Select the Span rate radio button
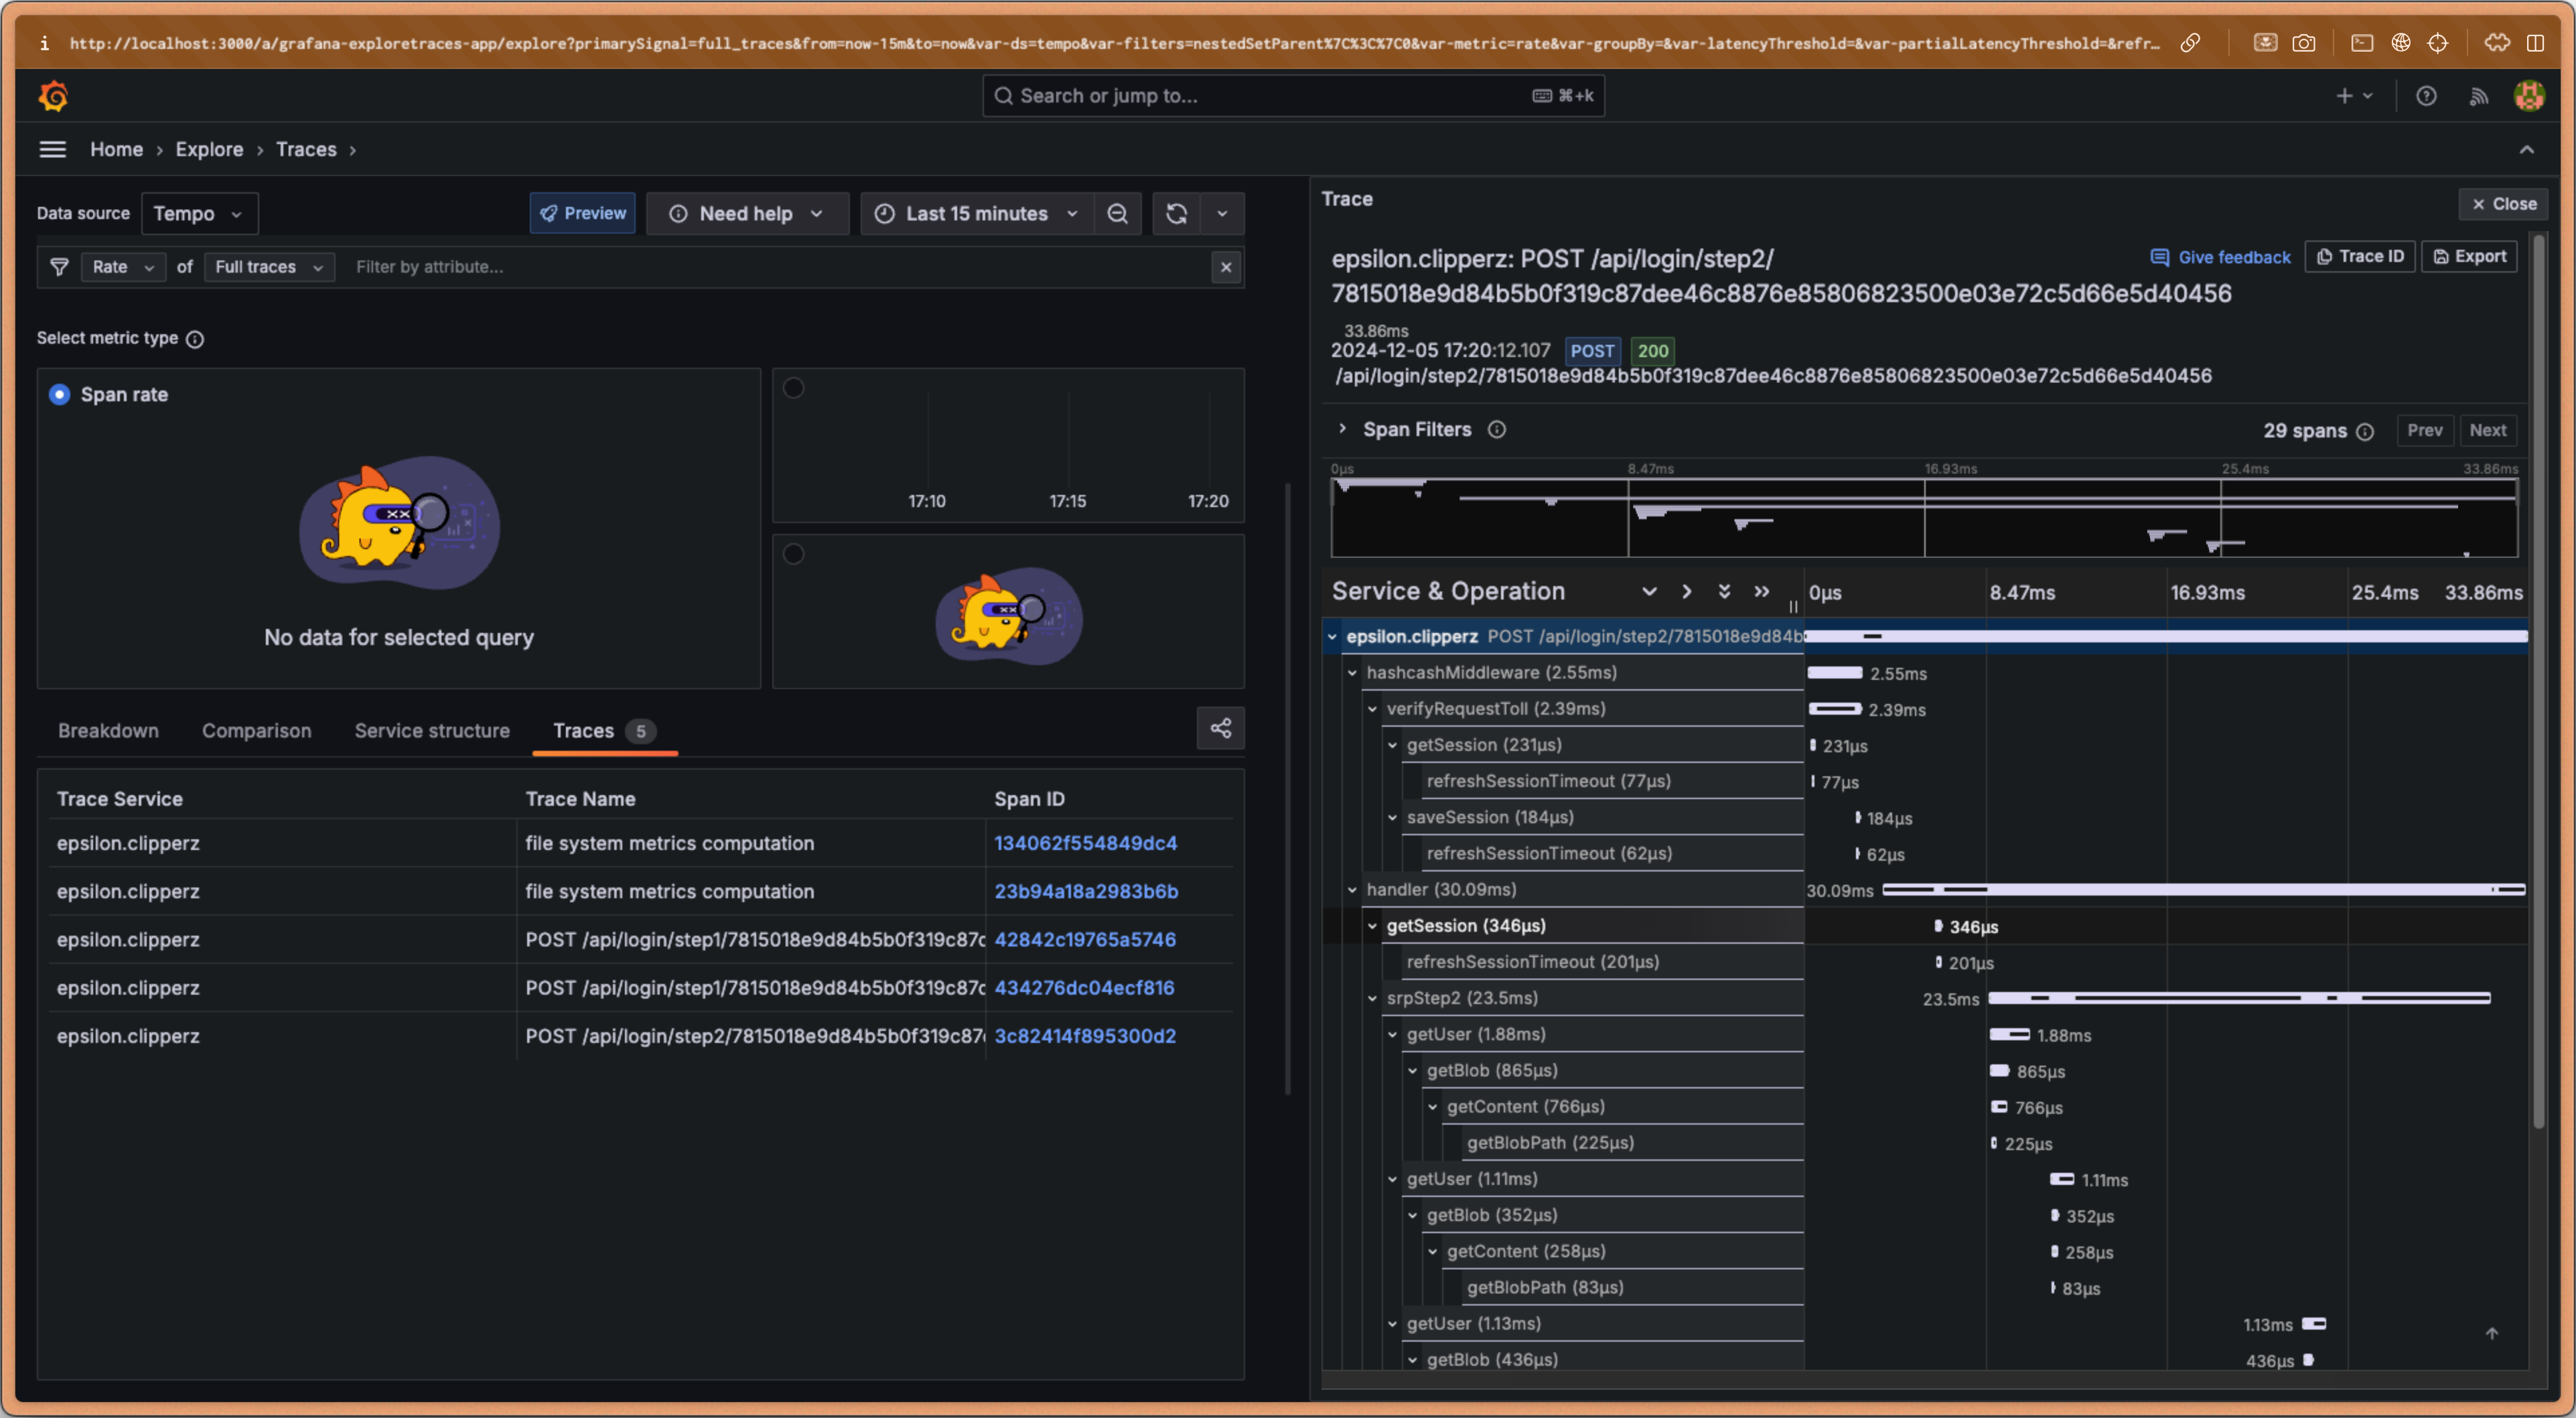 [60, 394]
